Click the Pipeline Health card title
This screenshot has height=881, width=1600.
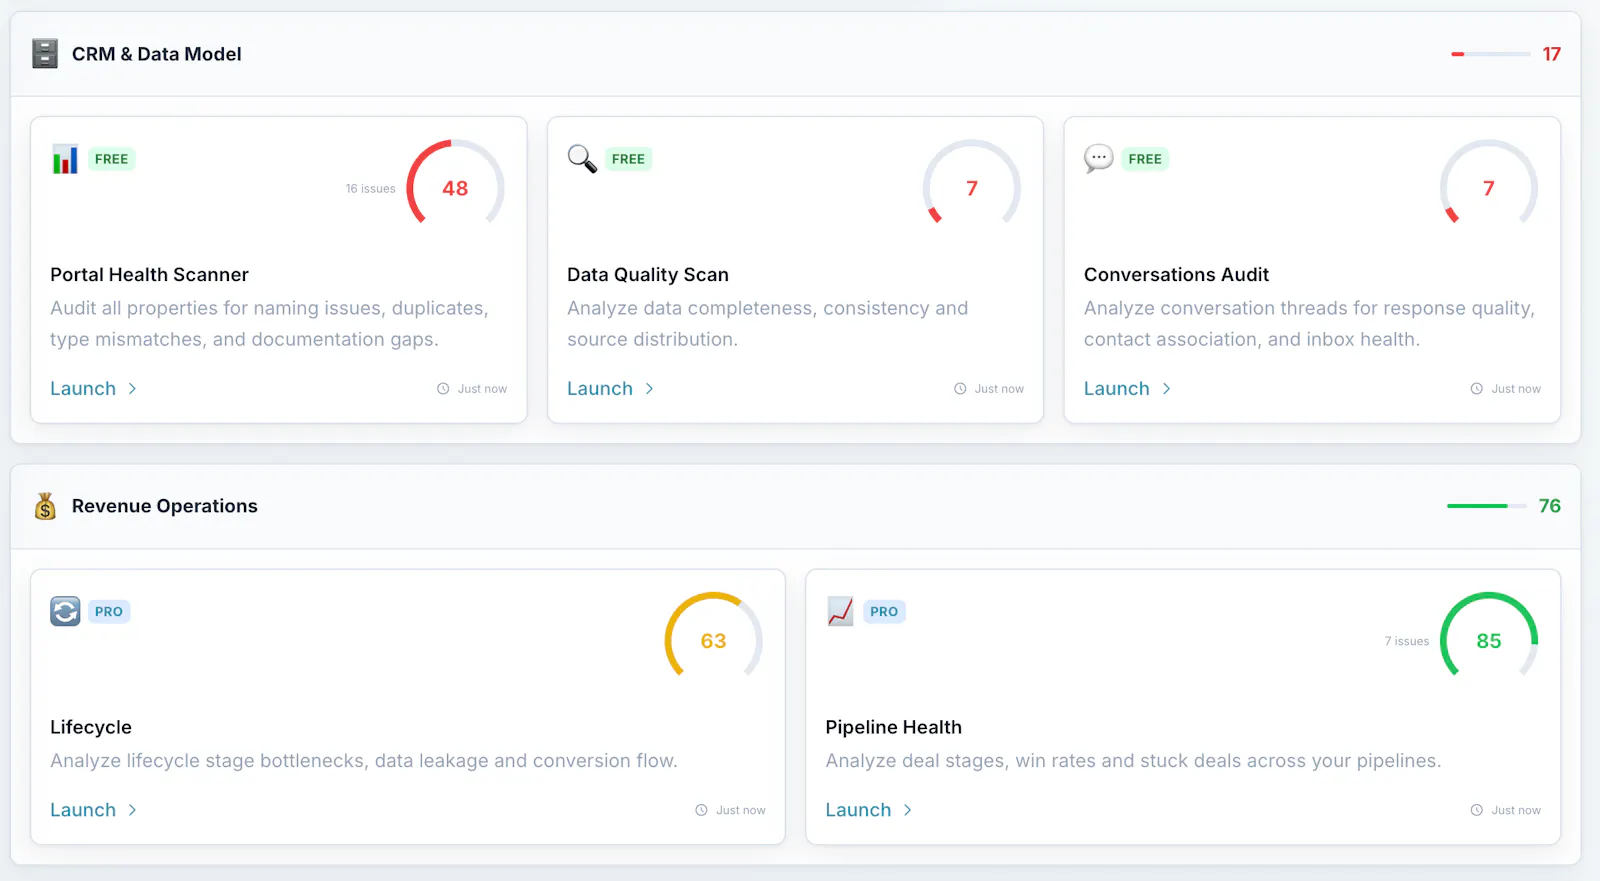893,728
